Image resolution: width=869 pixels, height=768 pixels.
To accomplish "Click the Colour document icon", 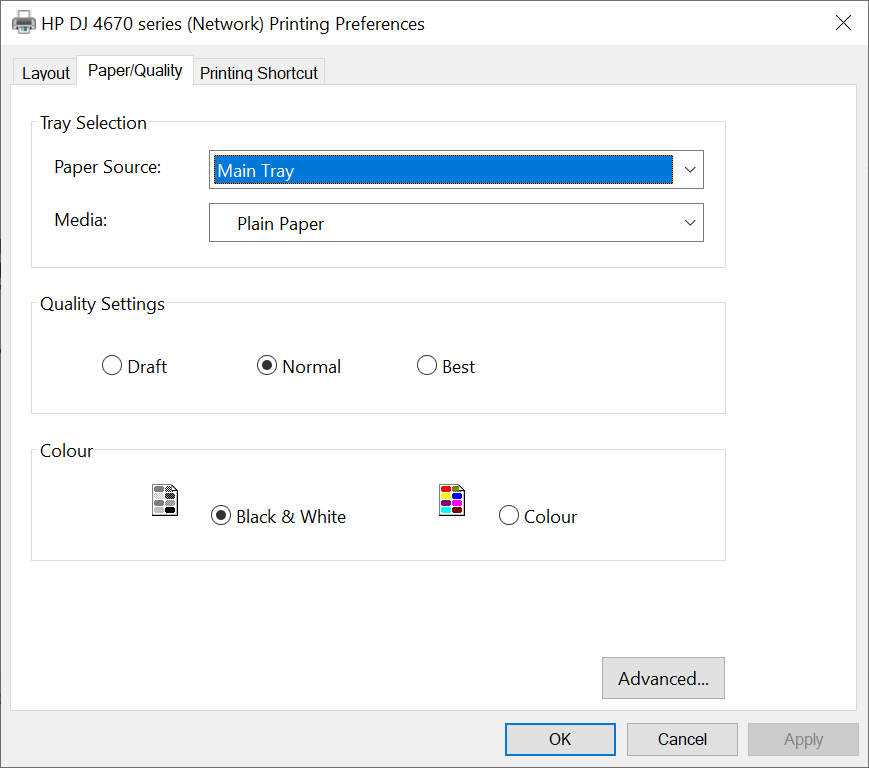I will tap(452, 500).
